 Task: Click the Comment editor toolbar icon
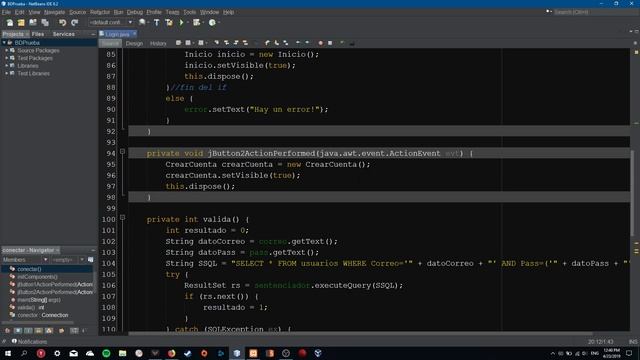(x=342, y=43)
